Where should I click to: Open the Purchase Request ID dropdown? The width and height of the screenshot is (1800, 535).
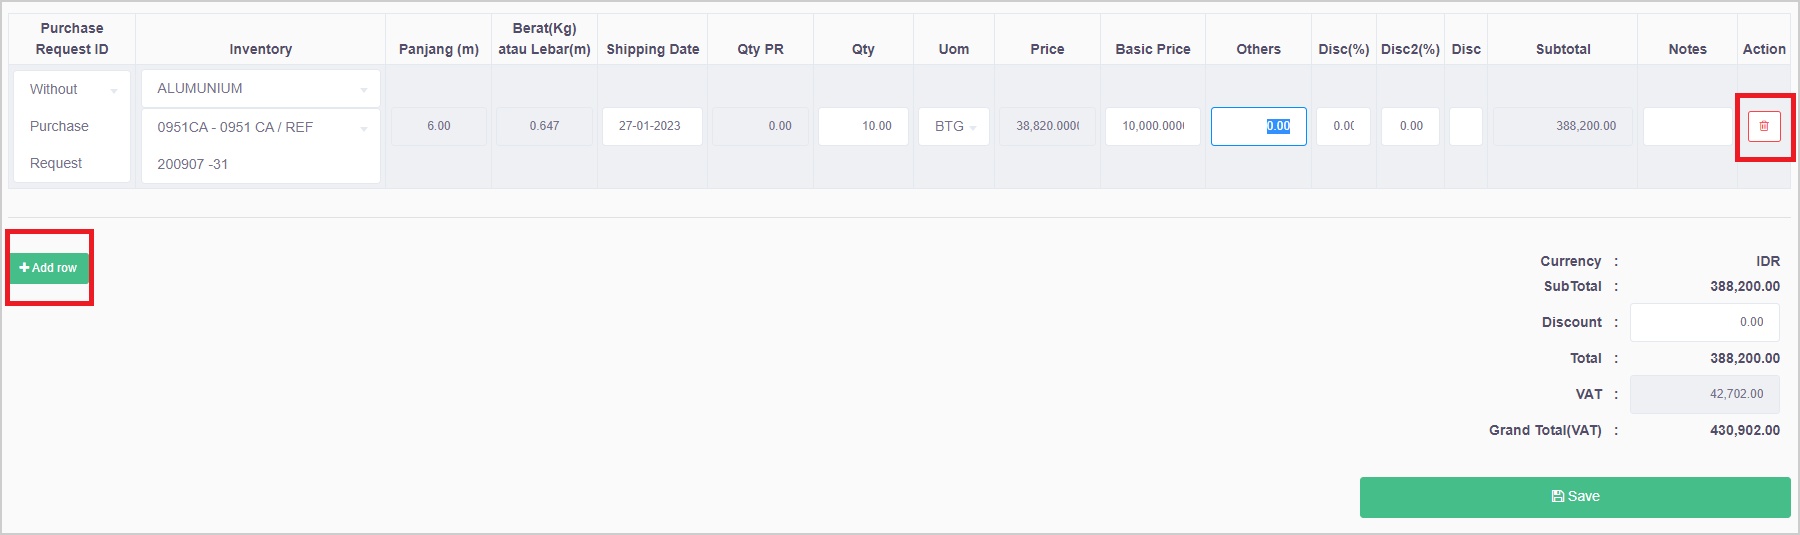coord(72,126)
